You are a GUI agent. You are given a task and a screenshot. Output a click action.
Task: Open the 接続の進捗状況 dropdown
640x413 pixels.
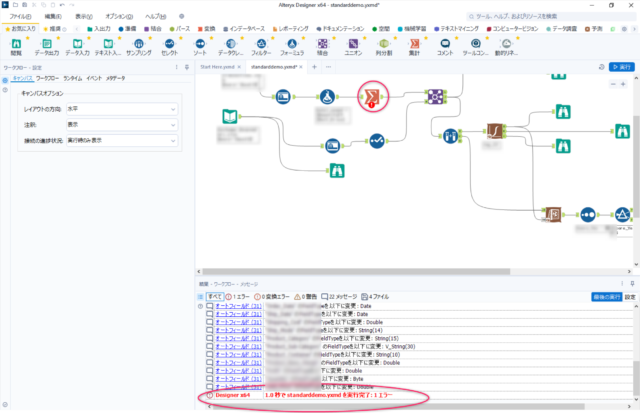pyautogui.click(x=122, y=140)
